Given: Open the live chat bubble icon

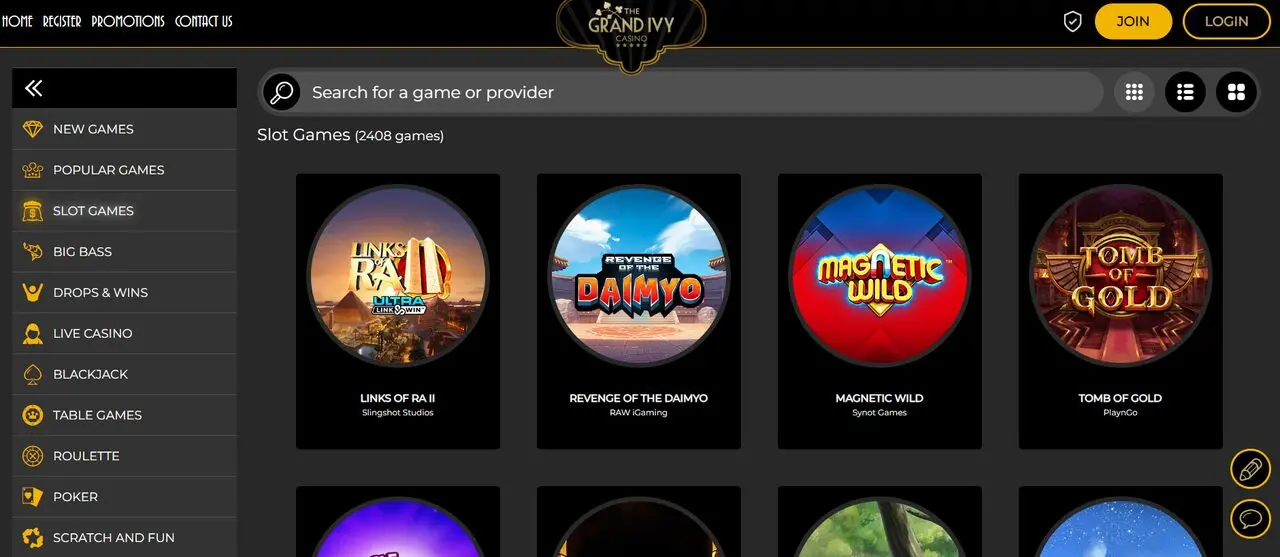Looking at the screenshot, I should 1250,519.
